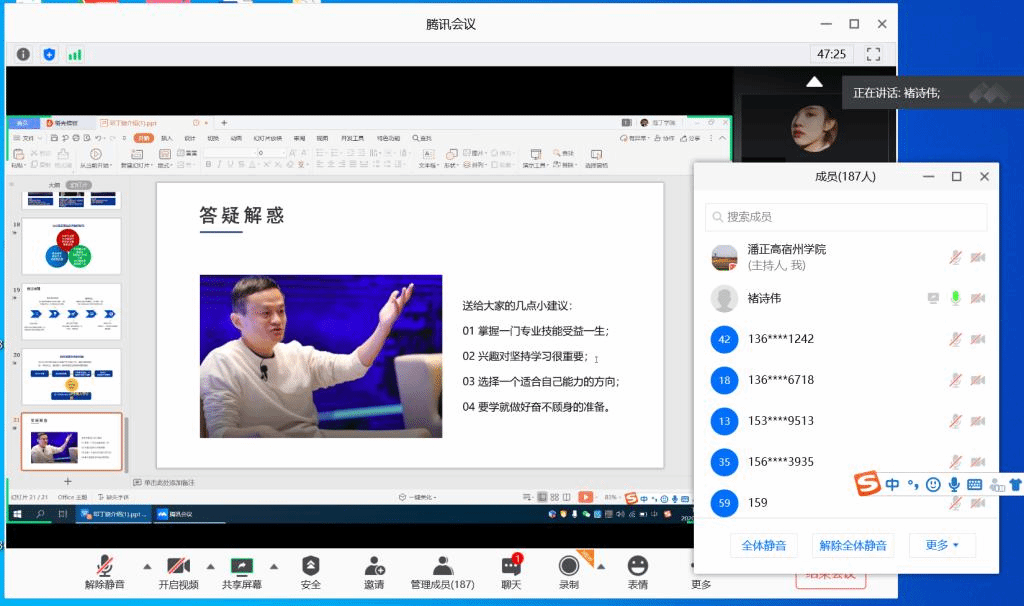1024x606 pixels.
Task: Open meeting info icon in top-left
Action: (x=23, y=54)
